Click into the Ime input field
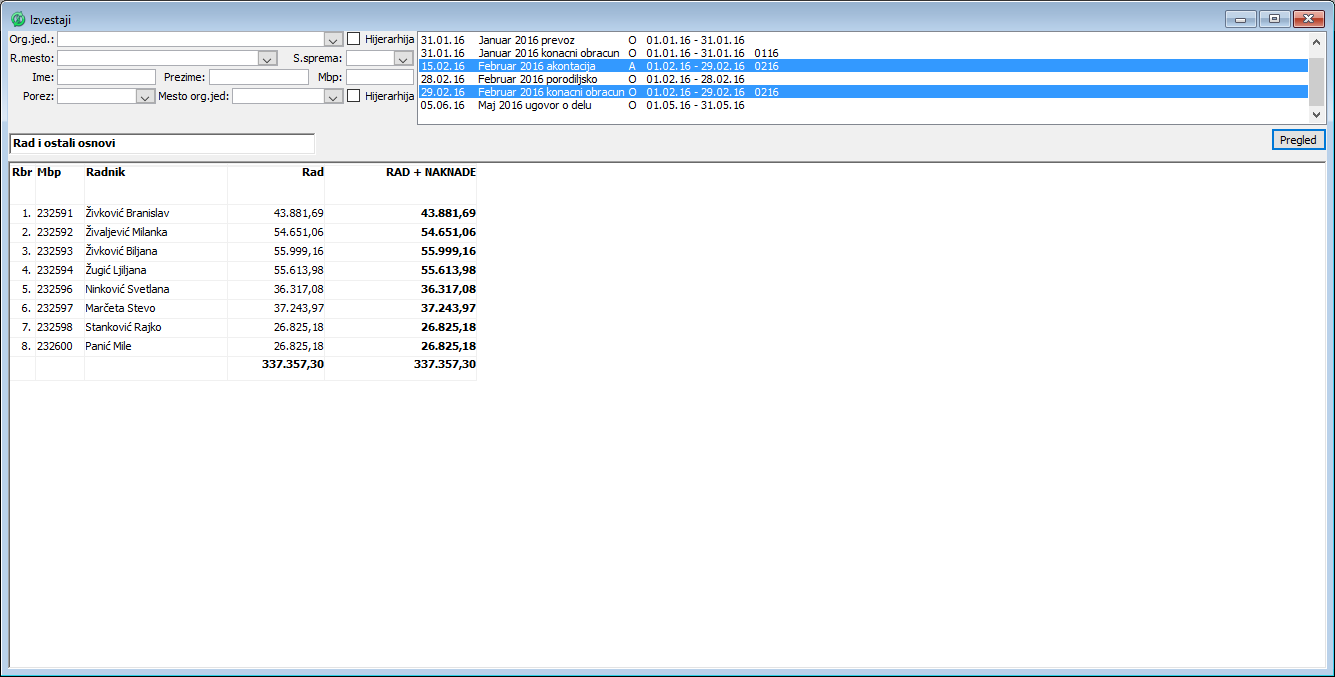Screen dimensions: 1335x677 coord(107,77)
